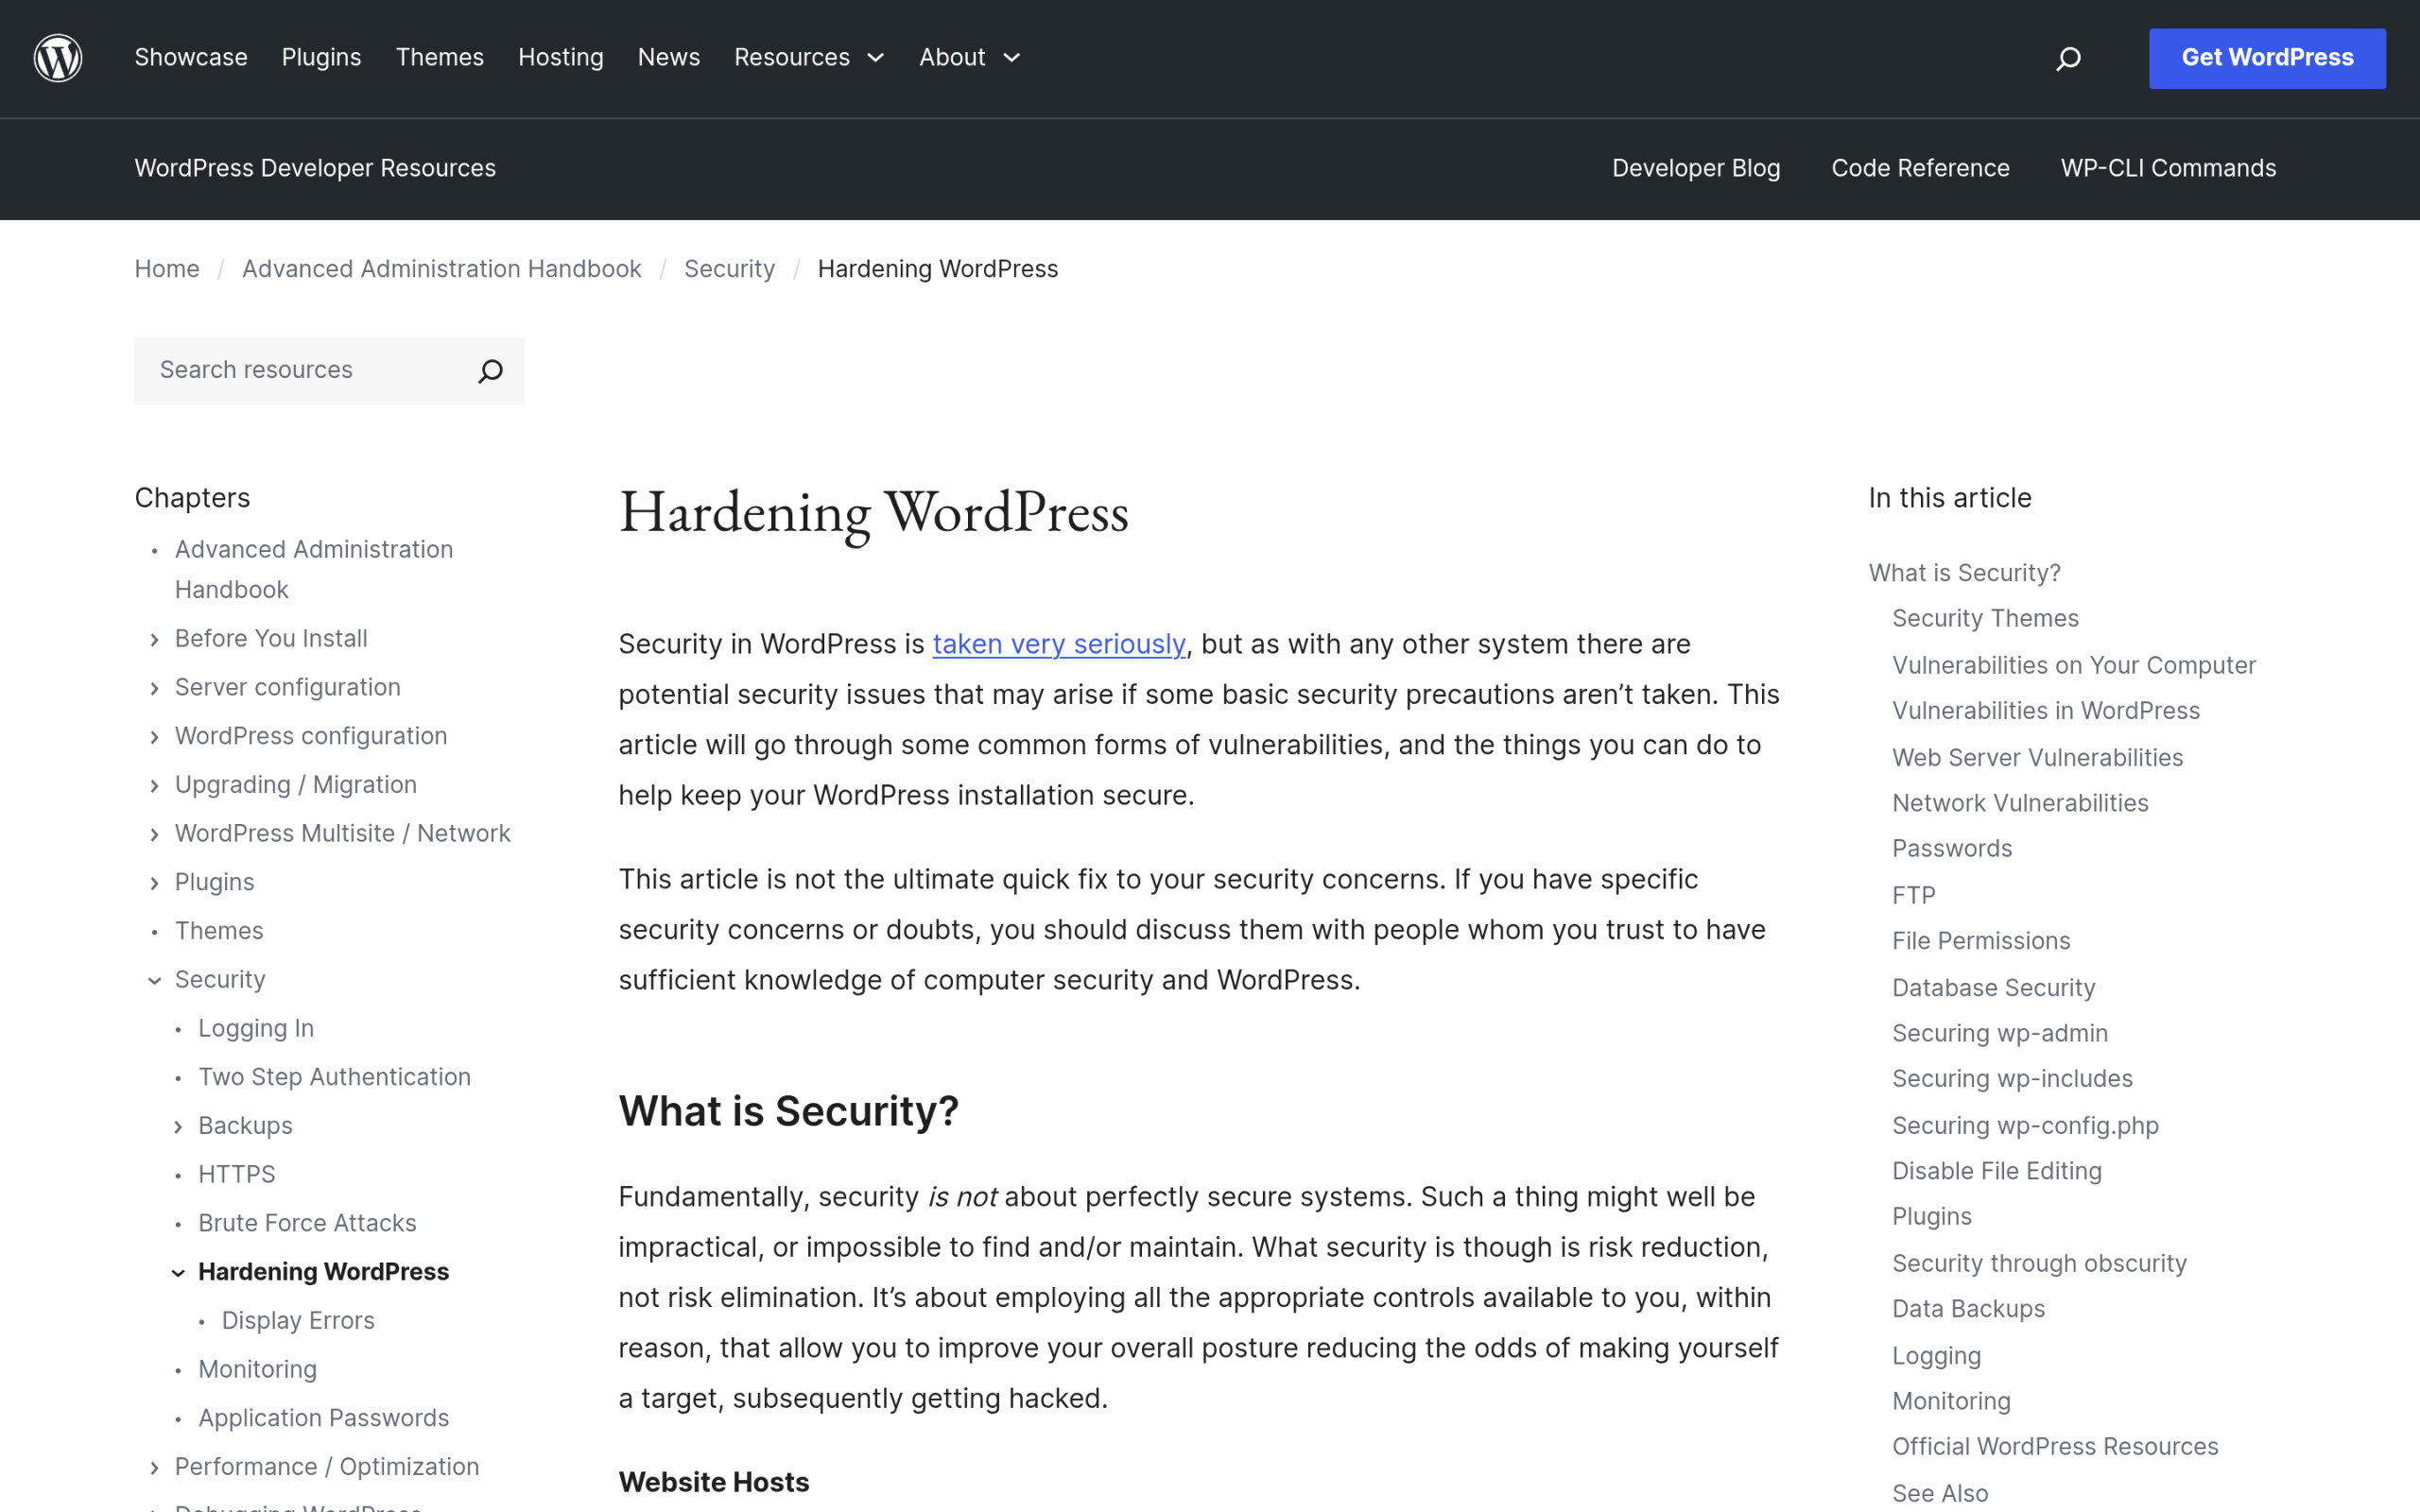Jump to Official WordPress Resources section

[2055, 1446]
